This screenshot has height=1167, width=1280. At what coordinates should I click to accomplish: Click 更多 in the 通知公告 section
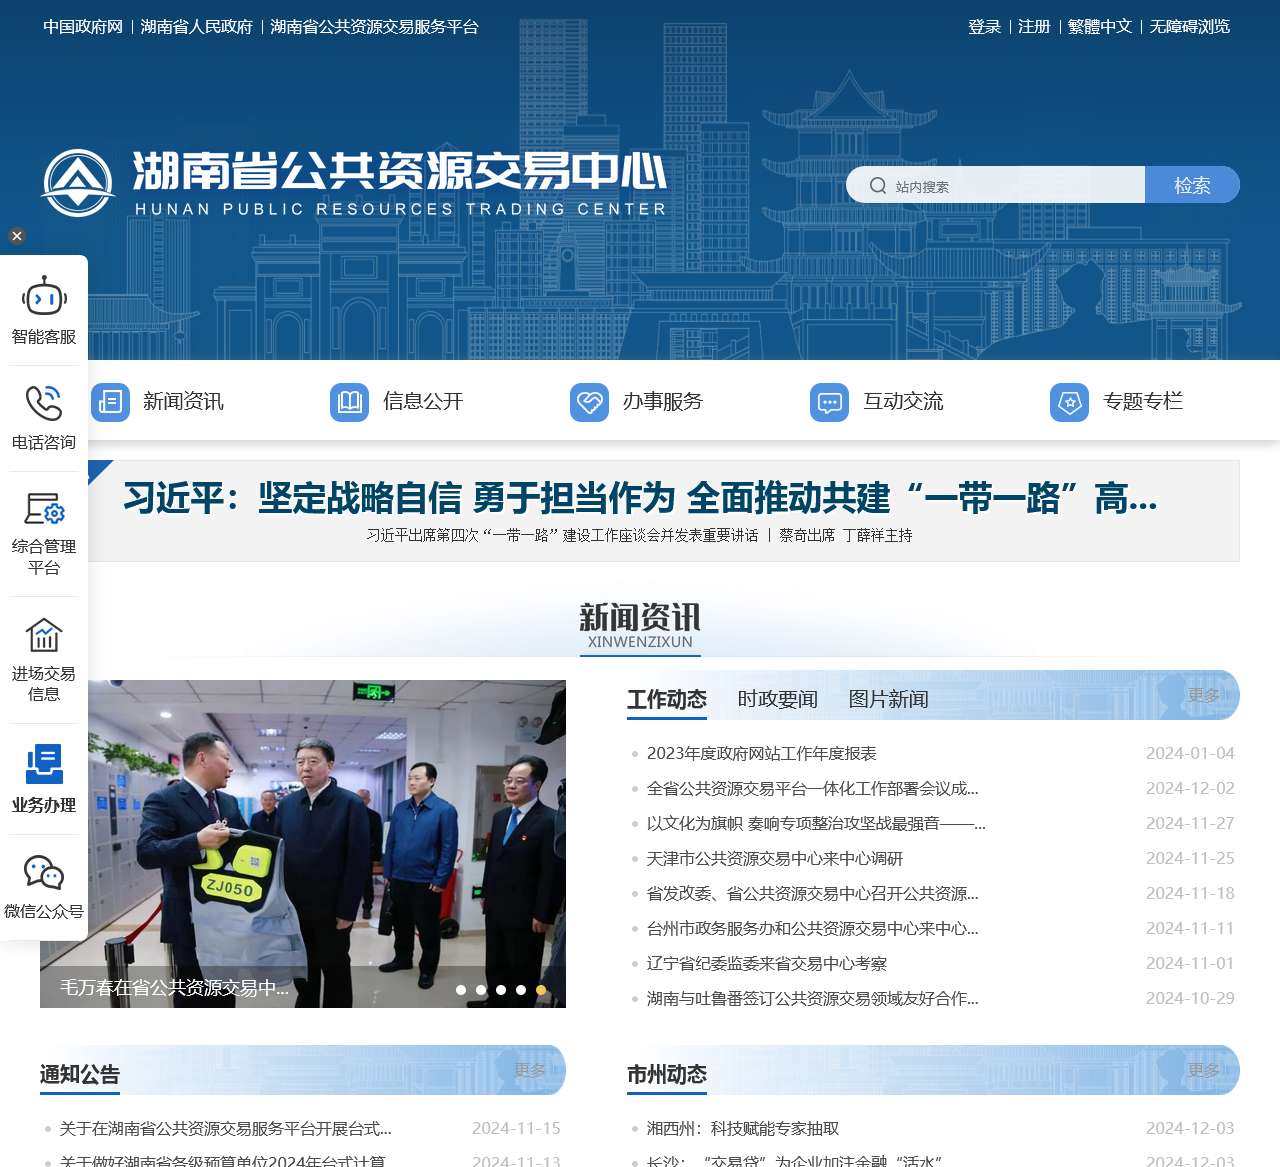[x=530, y=1070]
